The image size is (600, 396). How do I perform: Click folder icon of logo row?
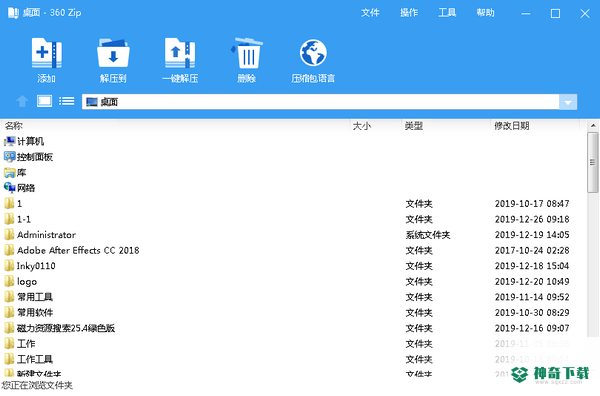(9, 282)
